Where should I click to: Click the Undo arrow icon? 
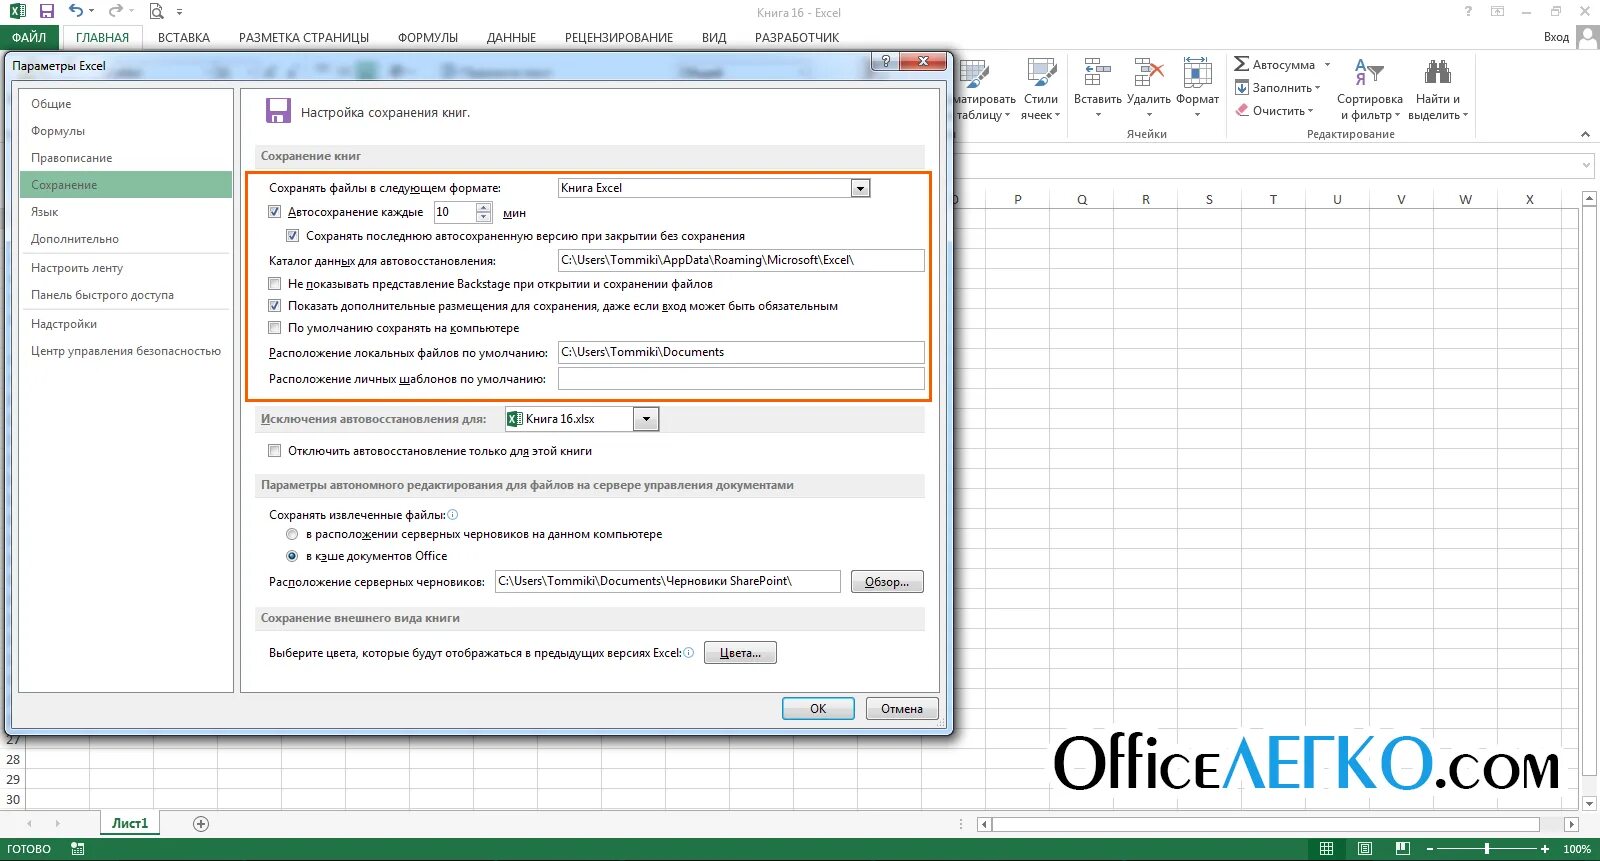pyautogui.click(x=75, y=11)
